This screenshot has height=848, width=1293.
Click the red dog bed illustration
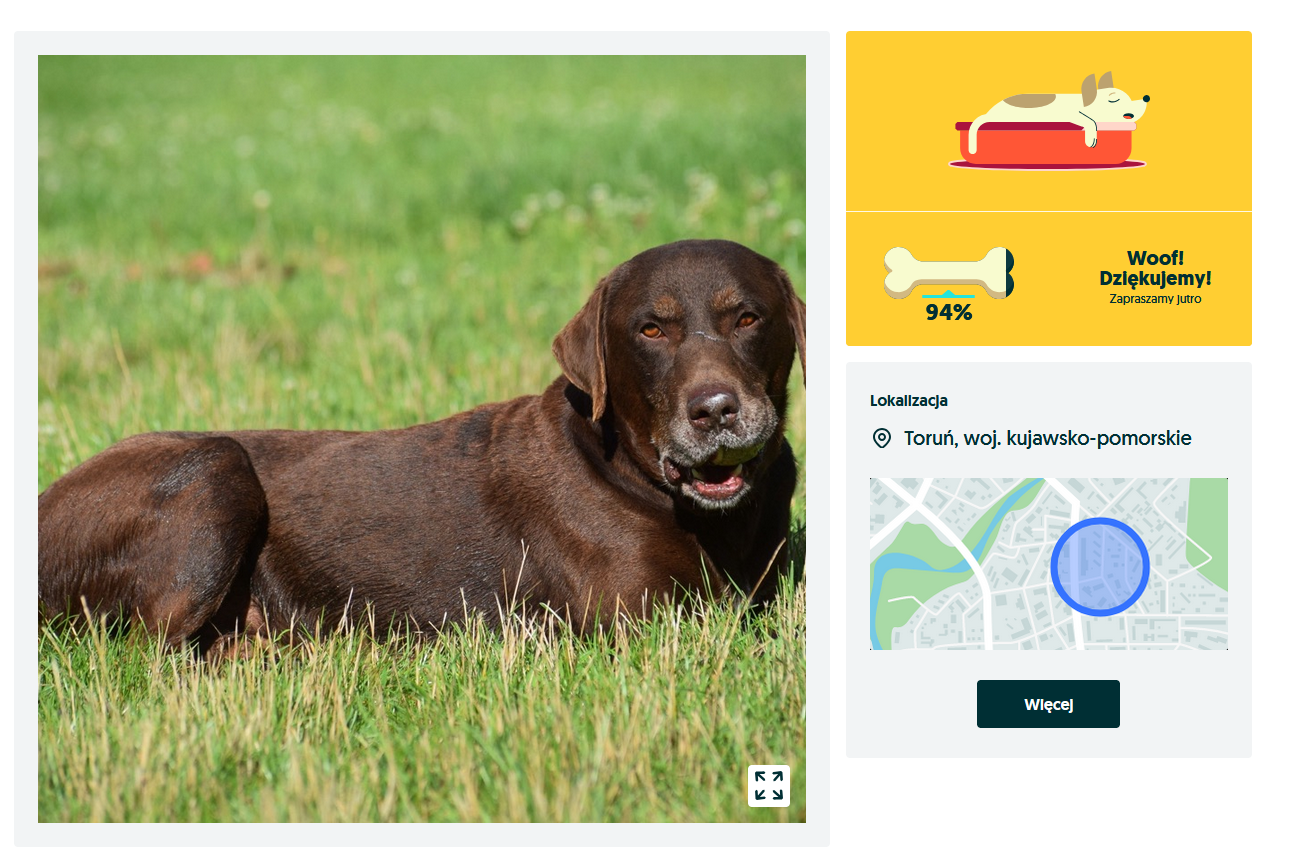tap(1046, 146)
